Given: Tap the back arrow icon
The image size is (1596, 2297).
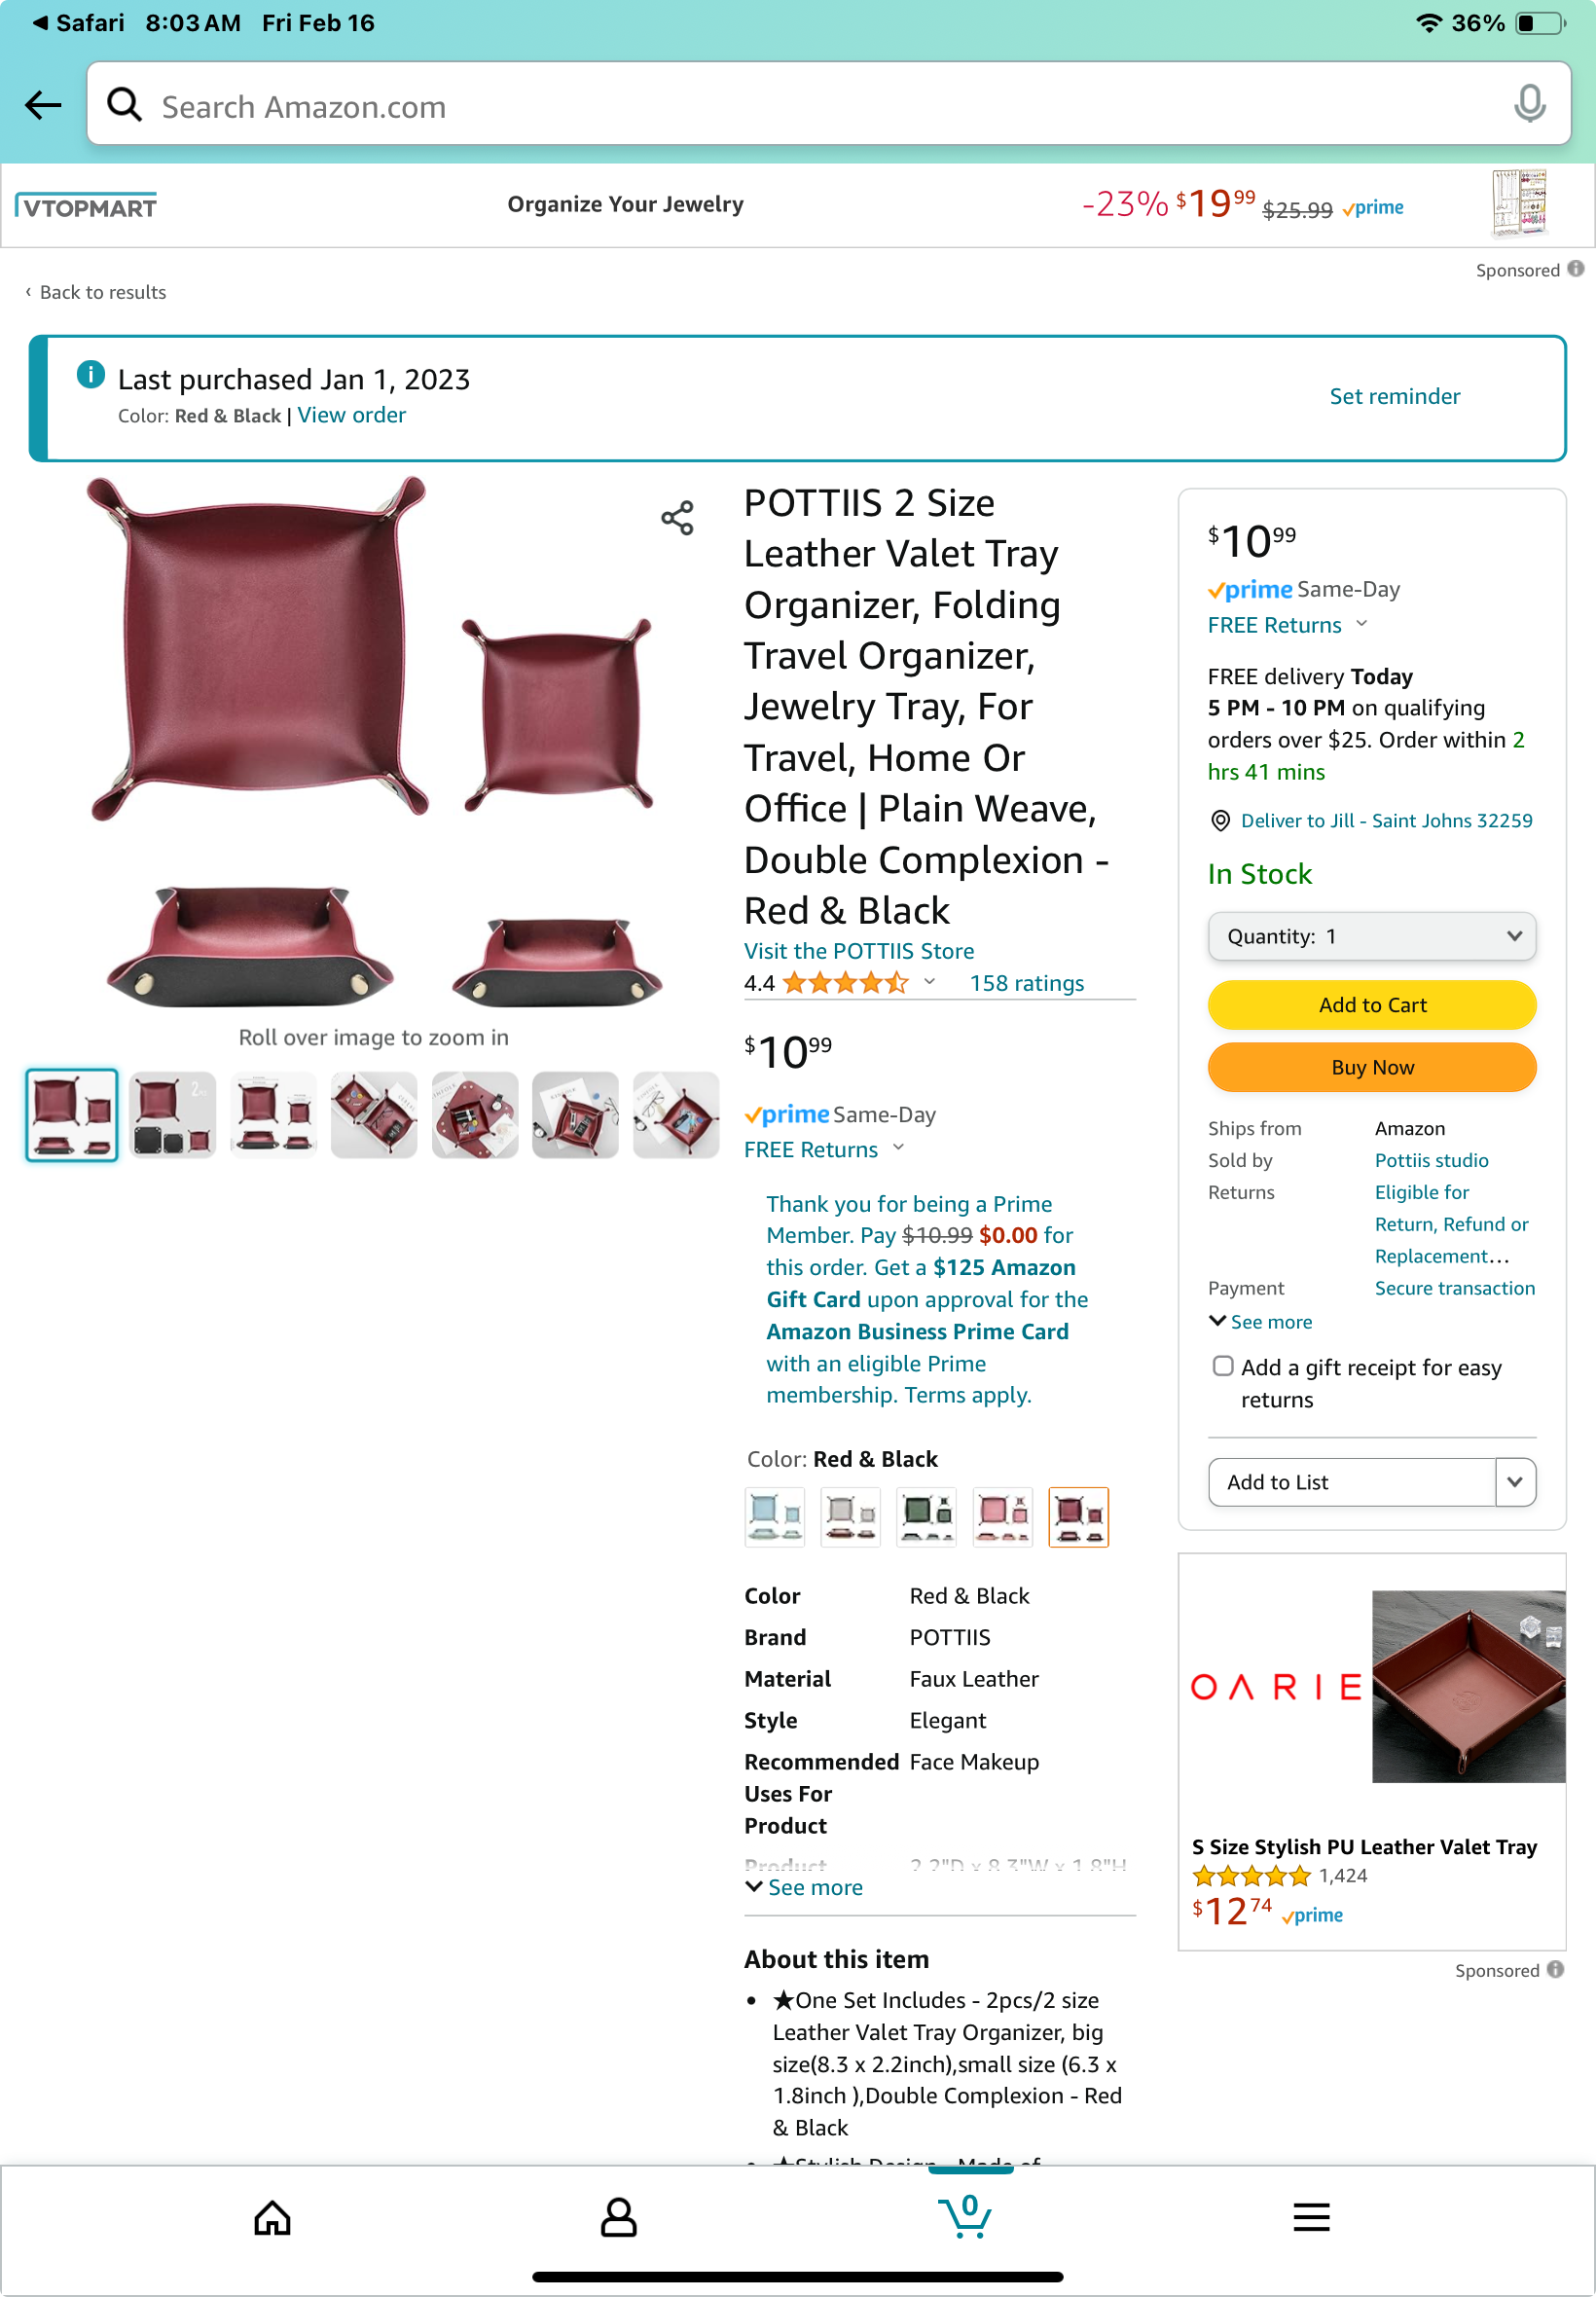Looking at the screenshot, I should click(43, 105).
